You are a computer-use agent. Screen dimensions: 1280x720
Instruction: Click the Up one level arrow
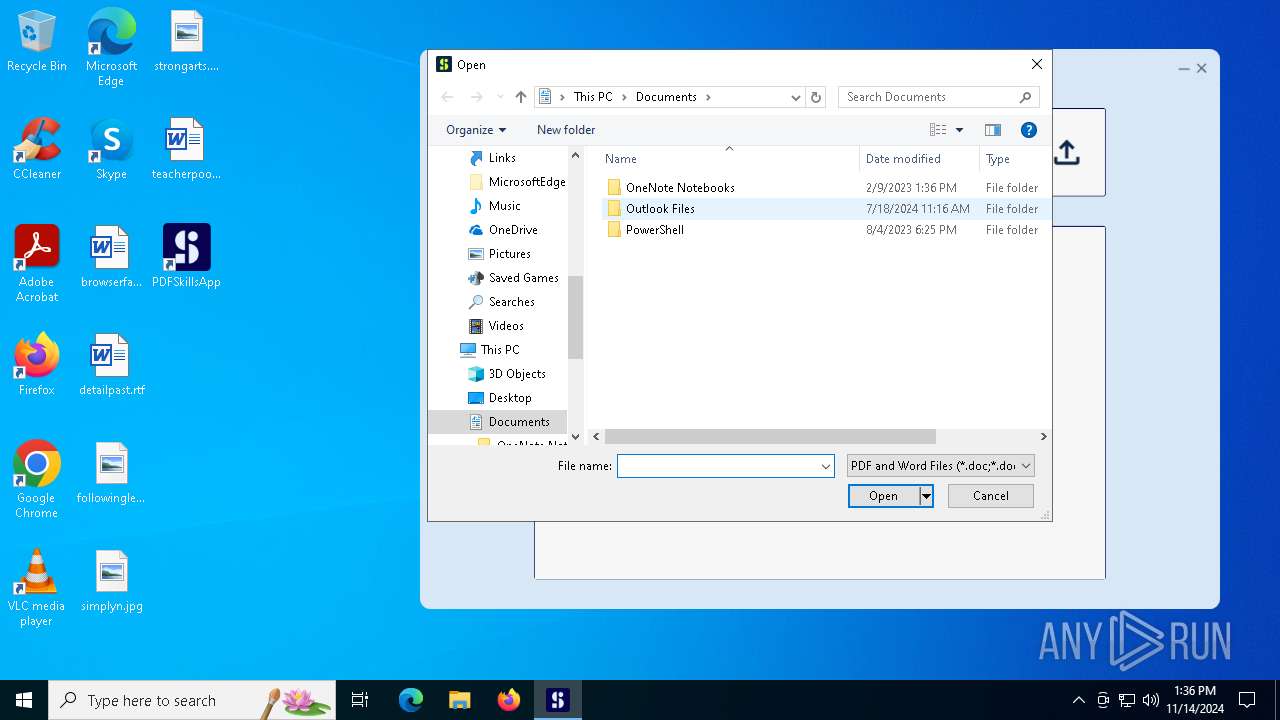click(x=521, y=97)
